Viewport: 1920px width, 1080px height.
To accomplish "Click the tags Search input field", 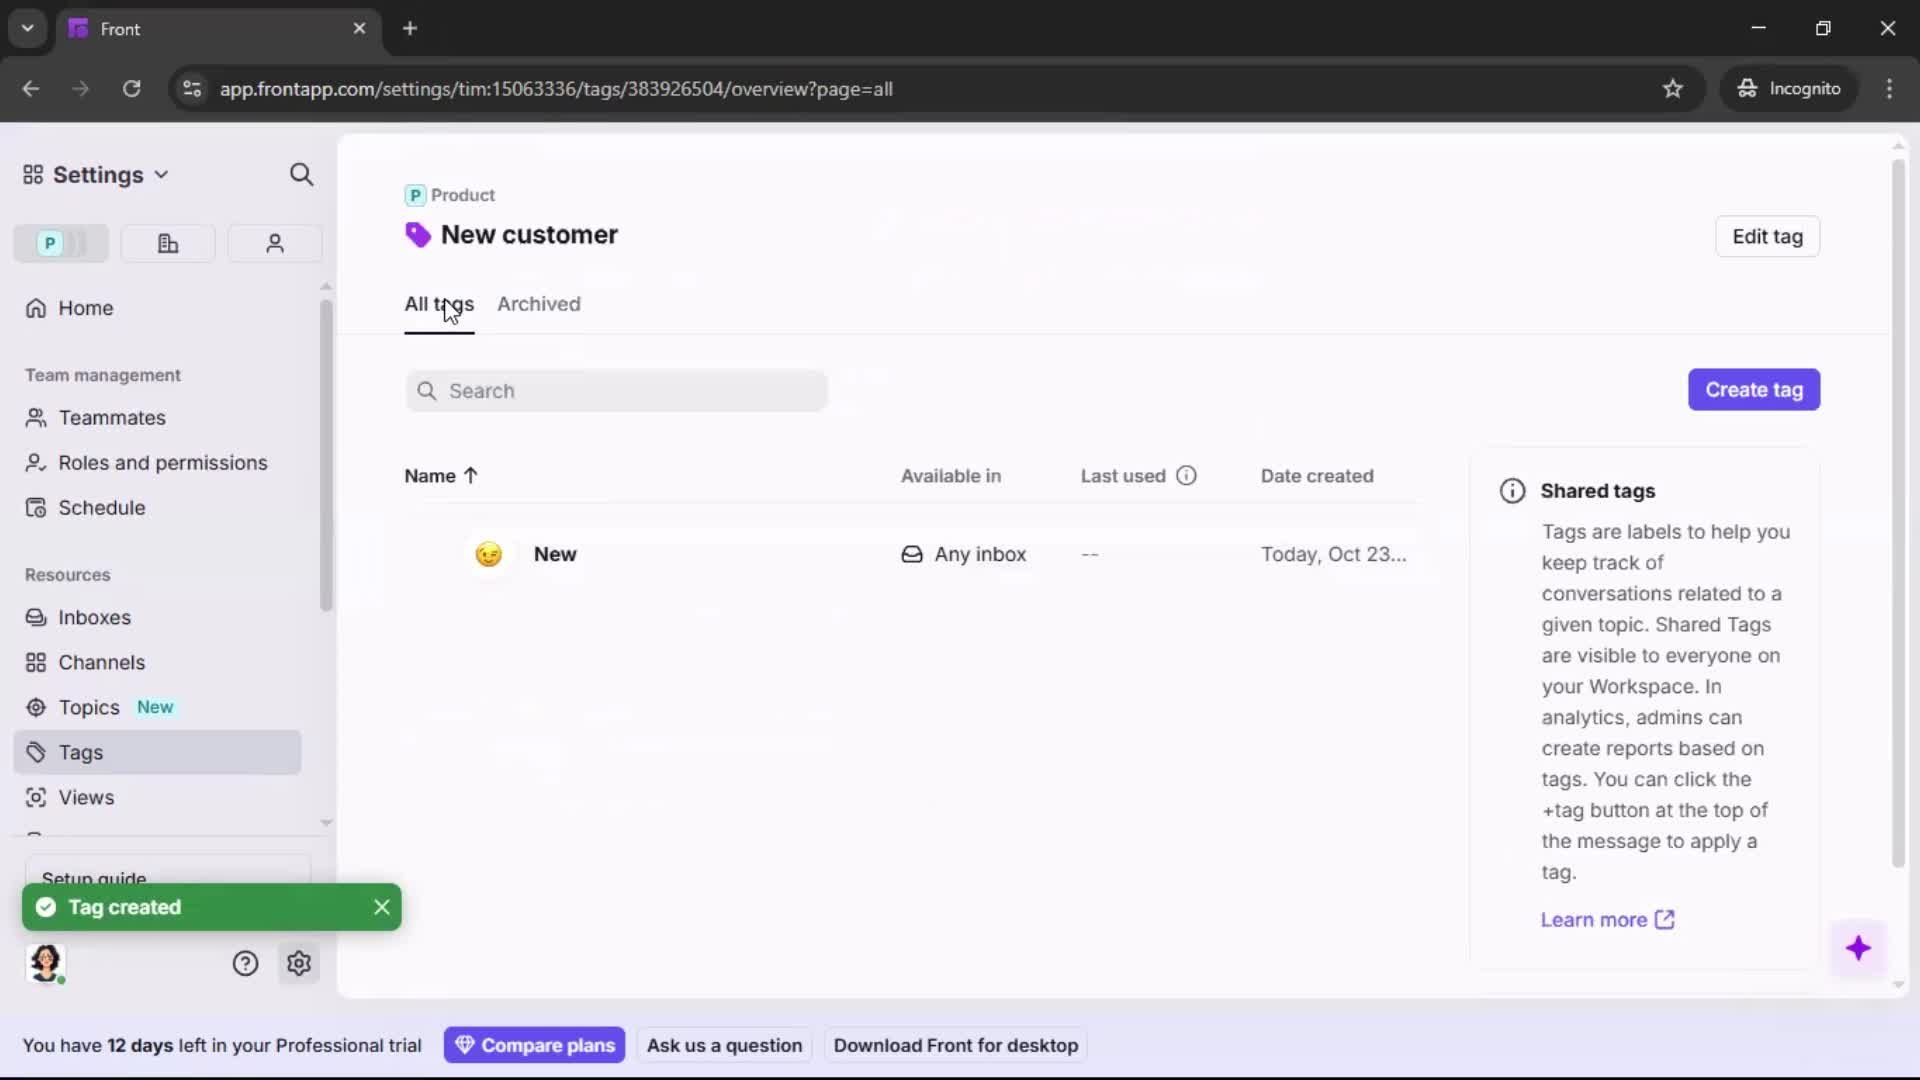I will (616, 390).
